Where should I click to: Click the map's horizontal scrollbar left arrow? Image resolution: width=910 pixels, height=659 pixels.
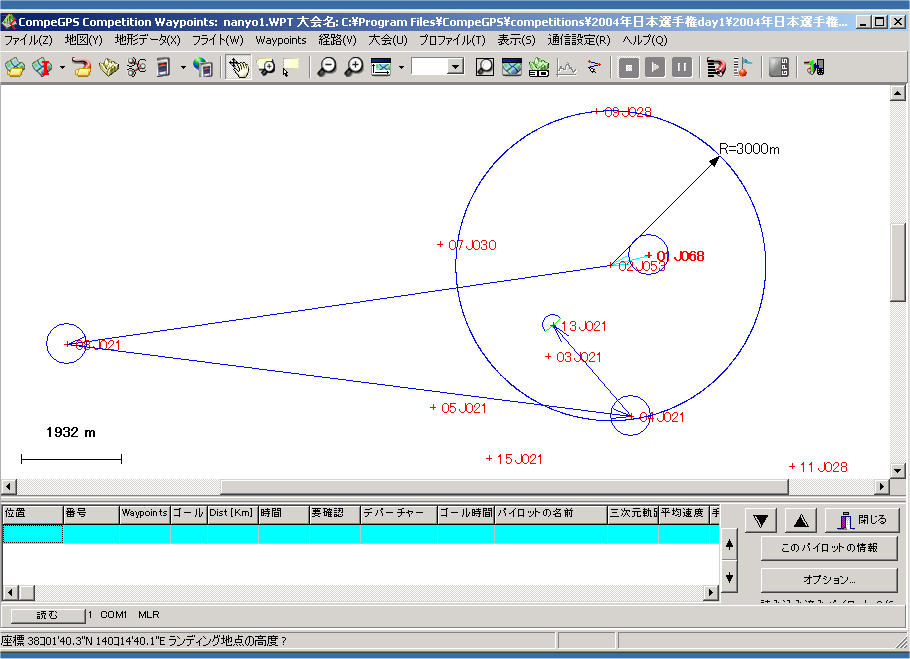[9, 486]
